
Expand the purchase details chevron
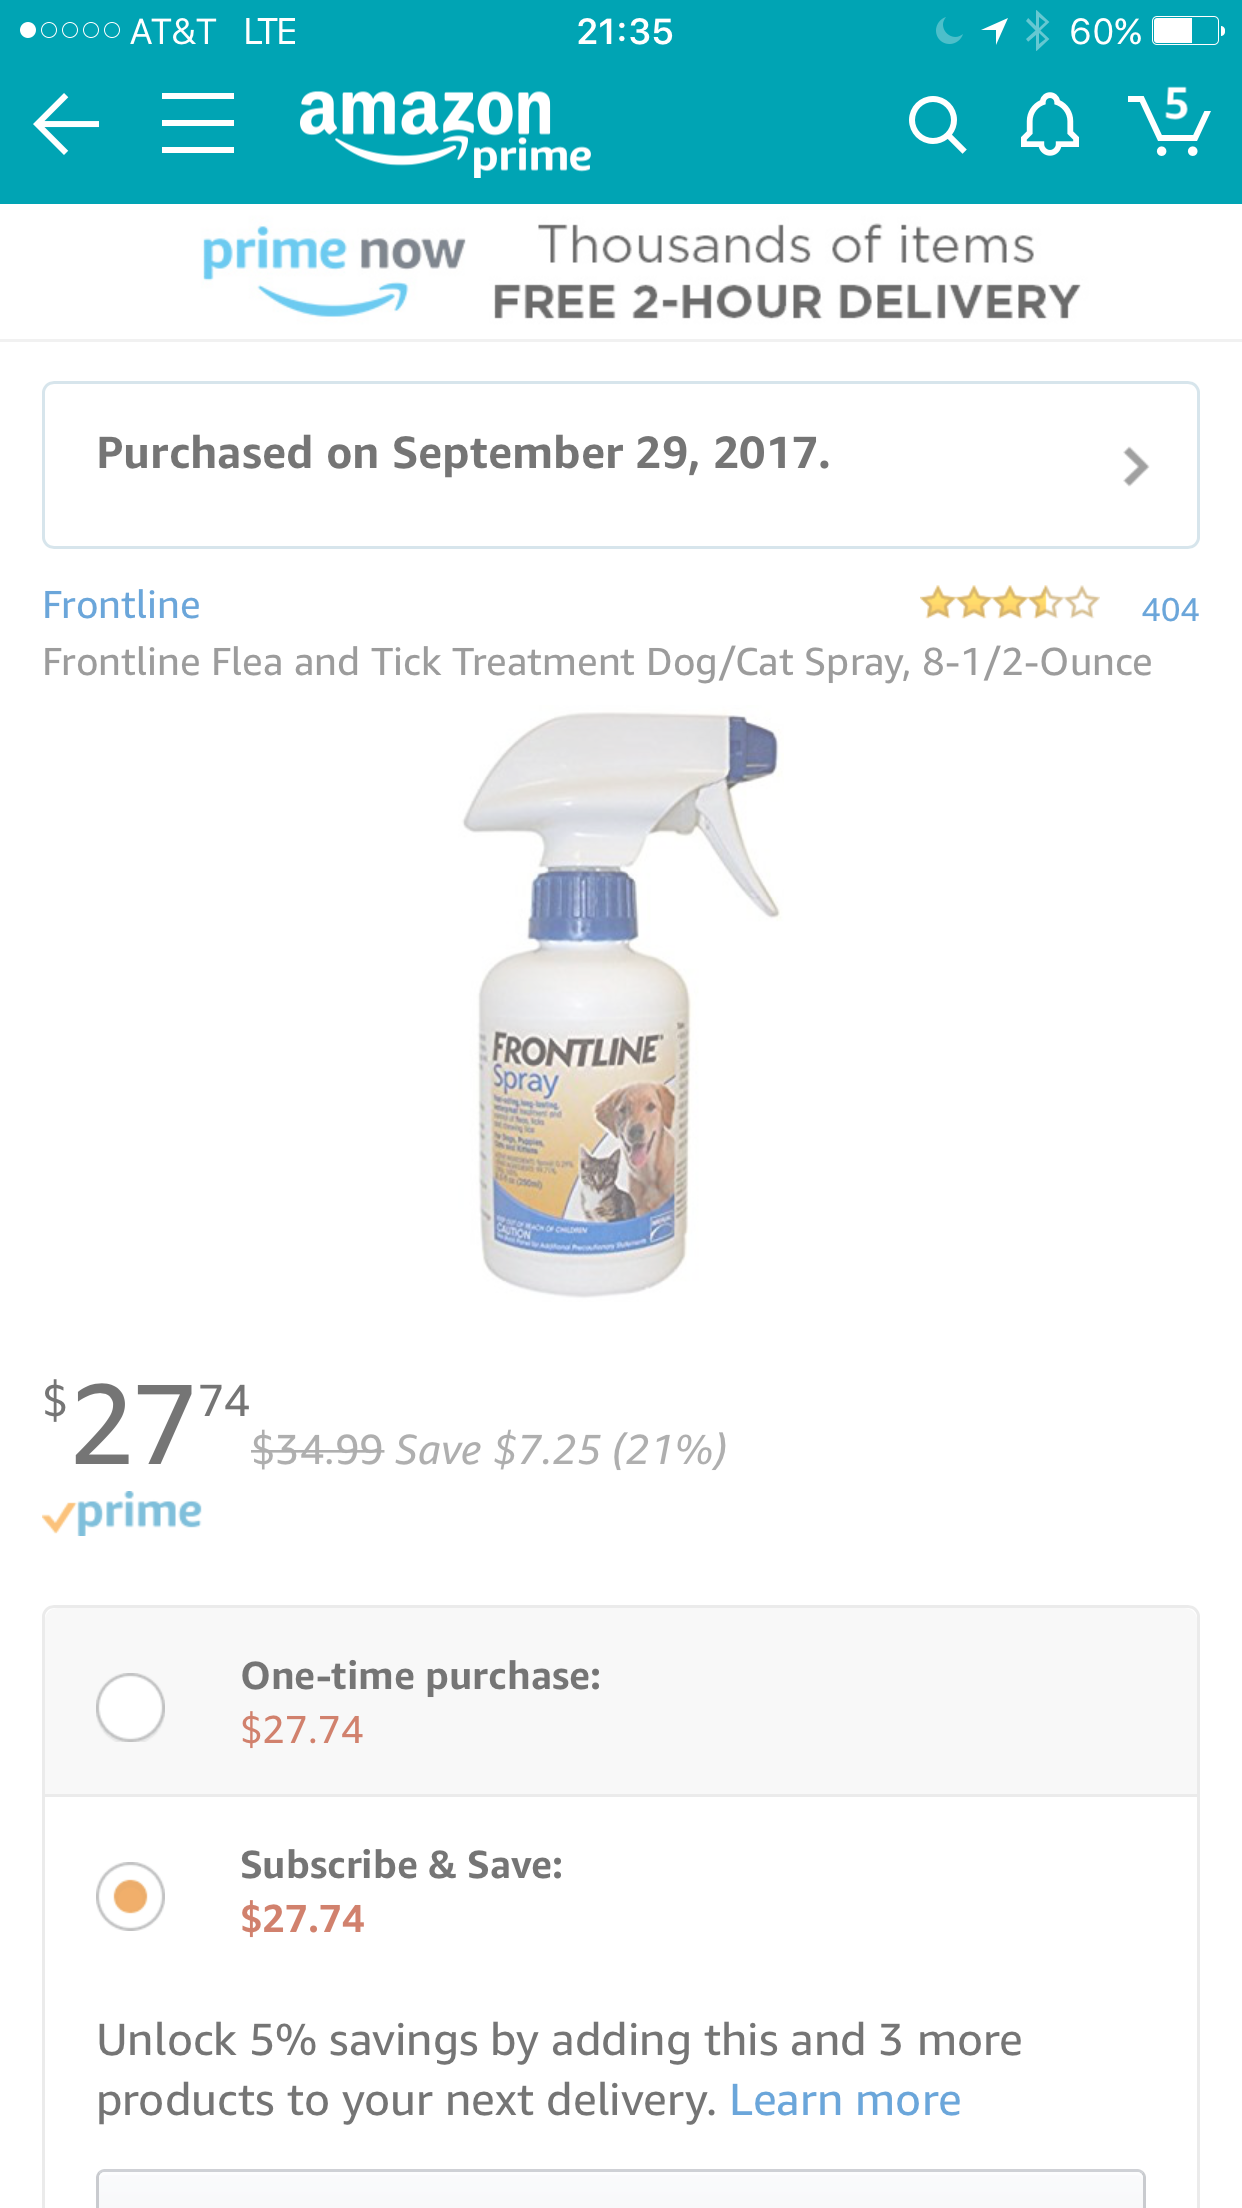[x=1135, y=466]
